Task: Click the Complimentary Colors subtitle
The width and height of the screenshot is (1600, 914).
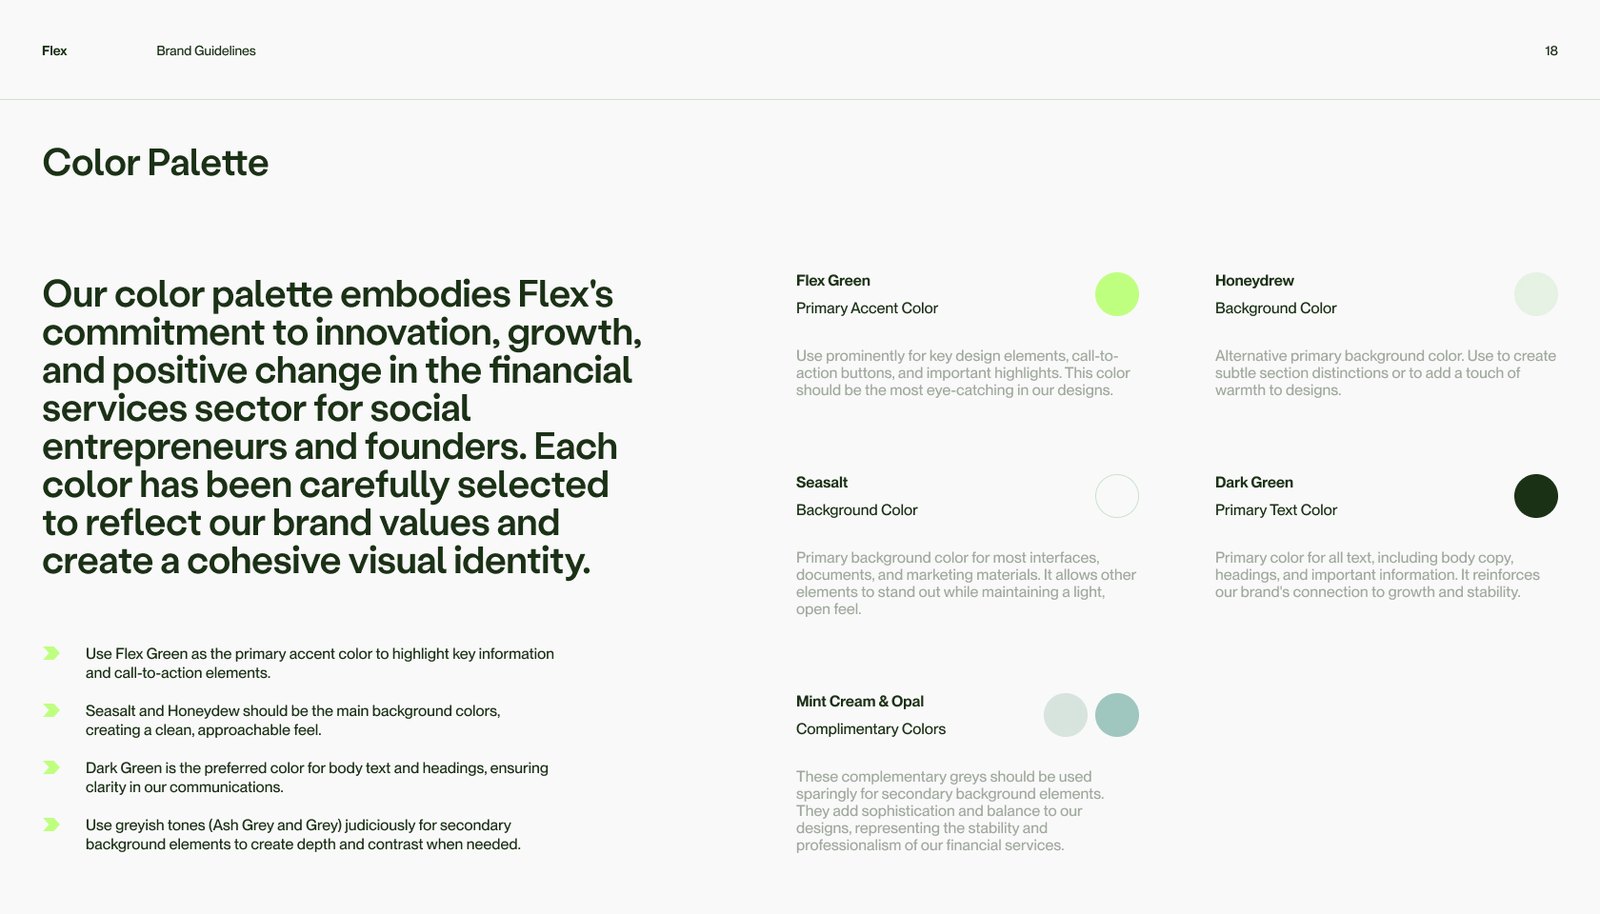Action: [x=871, y=729]
